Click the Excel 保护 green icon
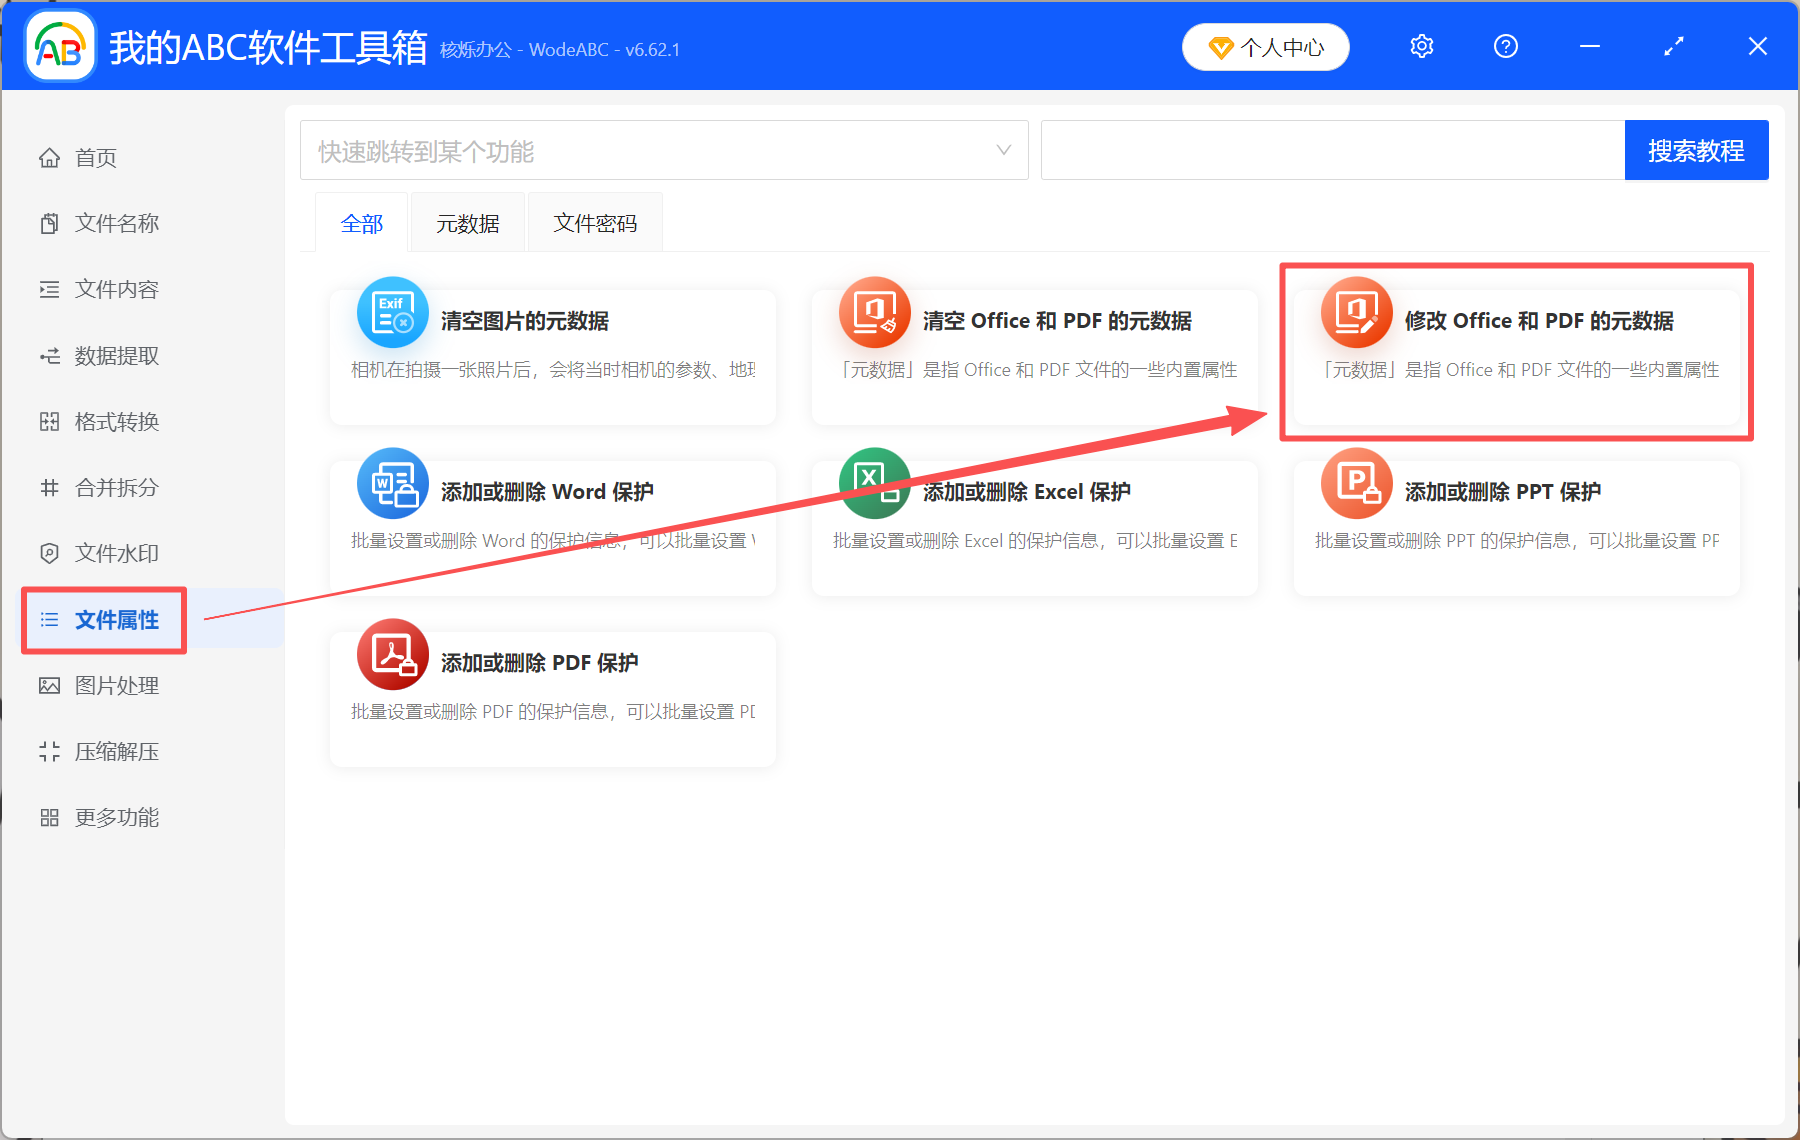The image size is (1800, 1140). (x=874, y=484)
